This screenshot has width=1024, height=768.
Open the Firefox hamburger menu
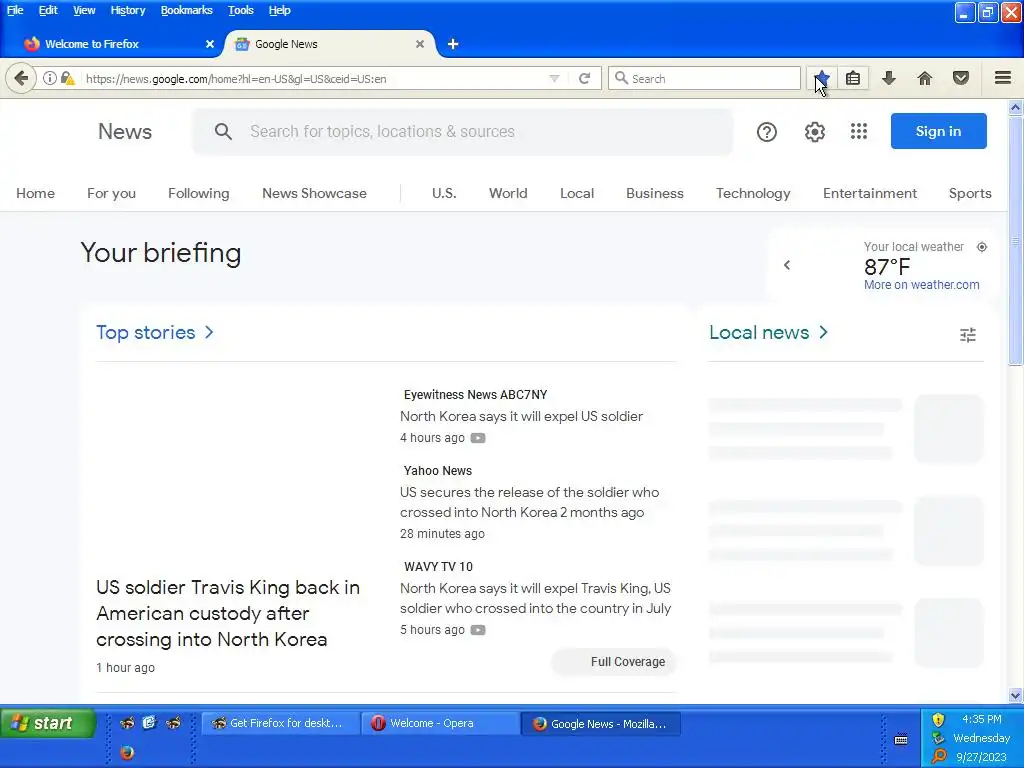pos(1003,78)
